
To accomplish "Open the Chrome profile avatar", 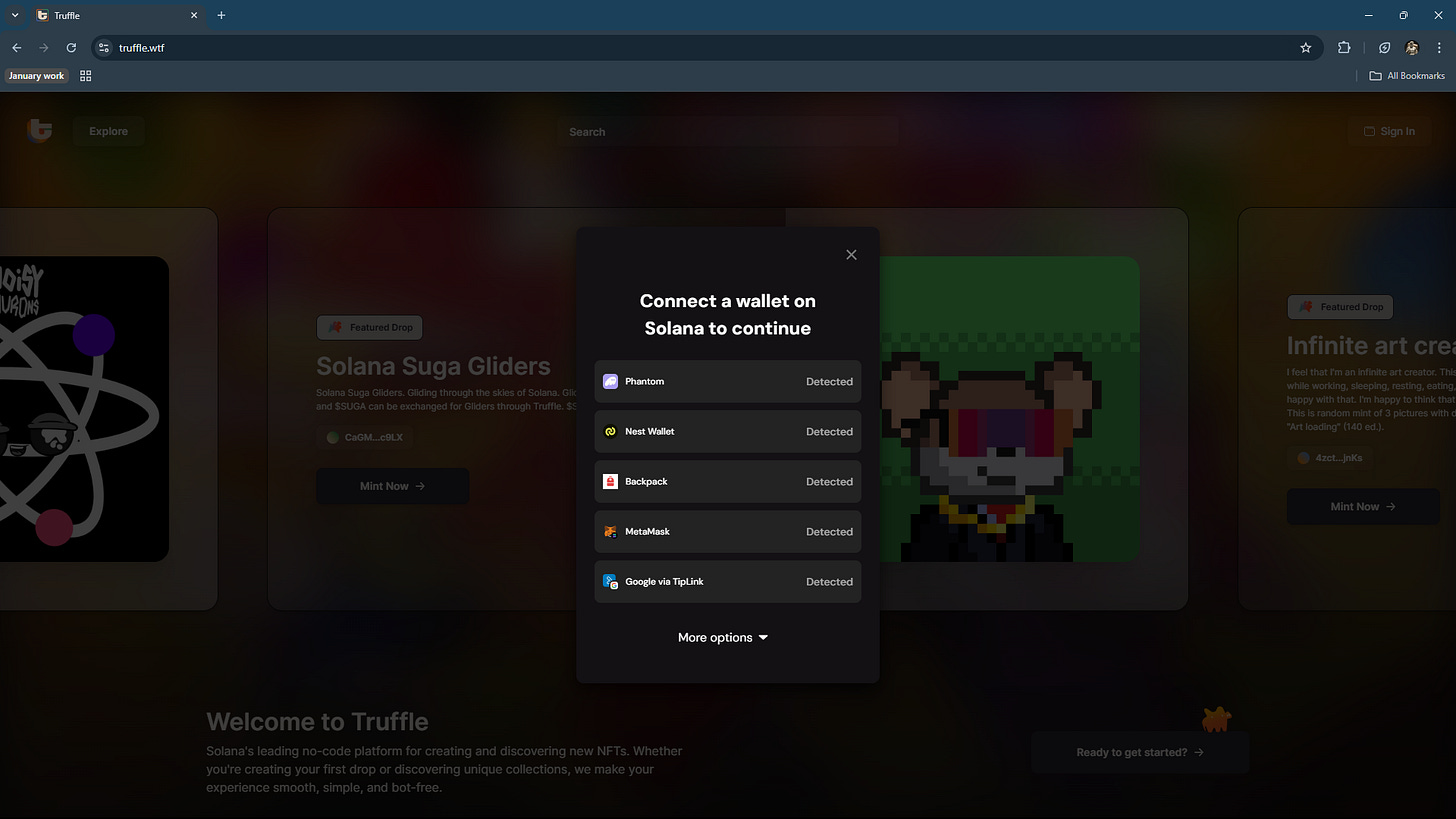I will coord(1411,47).
